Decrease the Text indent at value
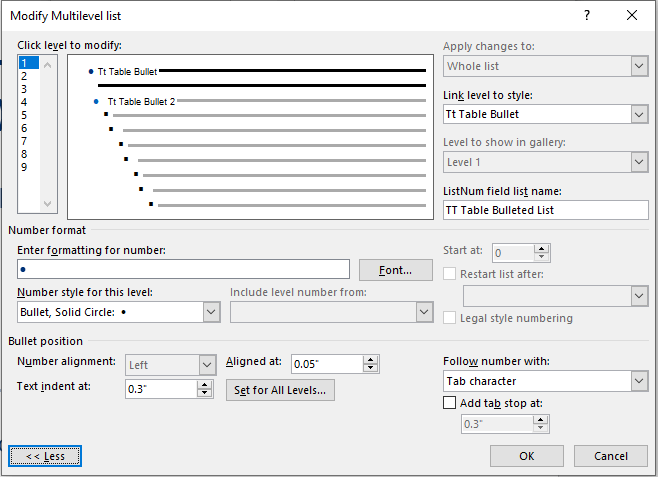 coord(206,394)
